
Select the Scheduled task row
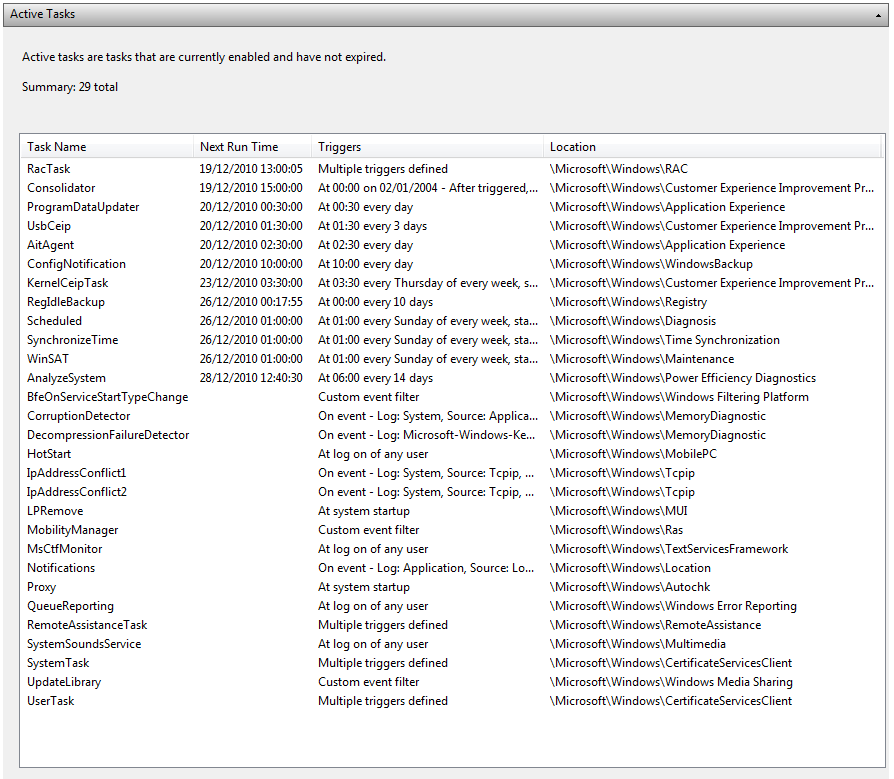(x=452, y=321)
